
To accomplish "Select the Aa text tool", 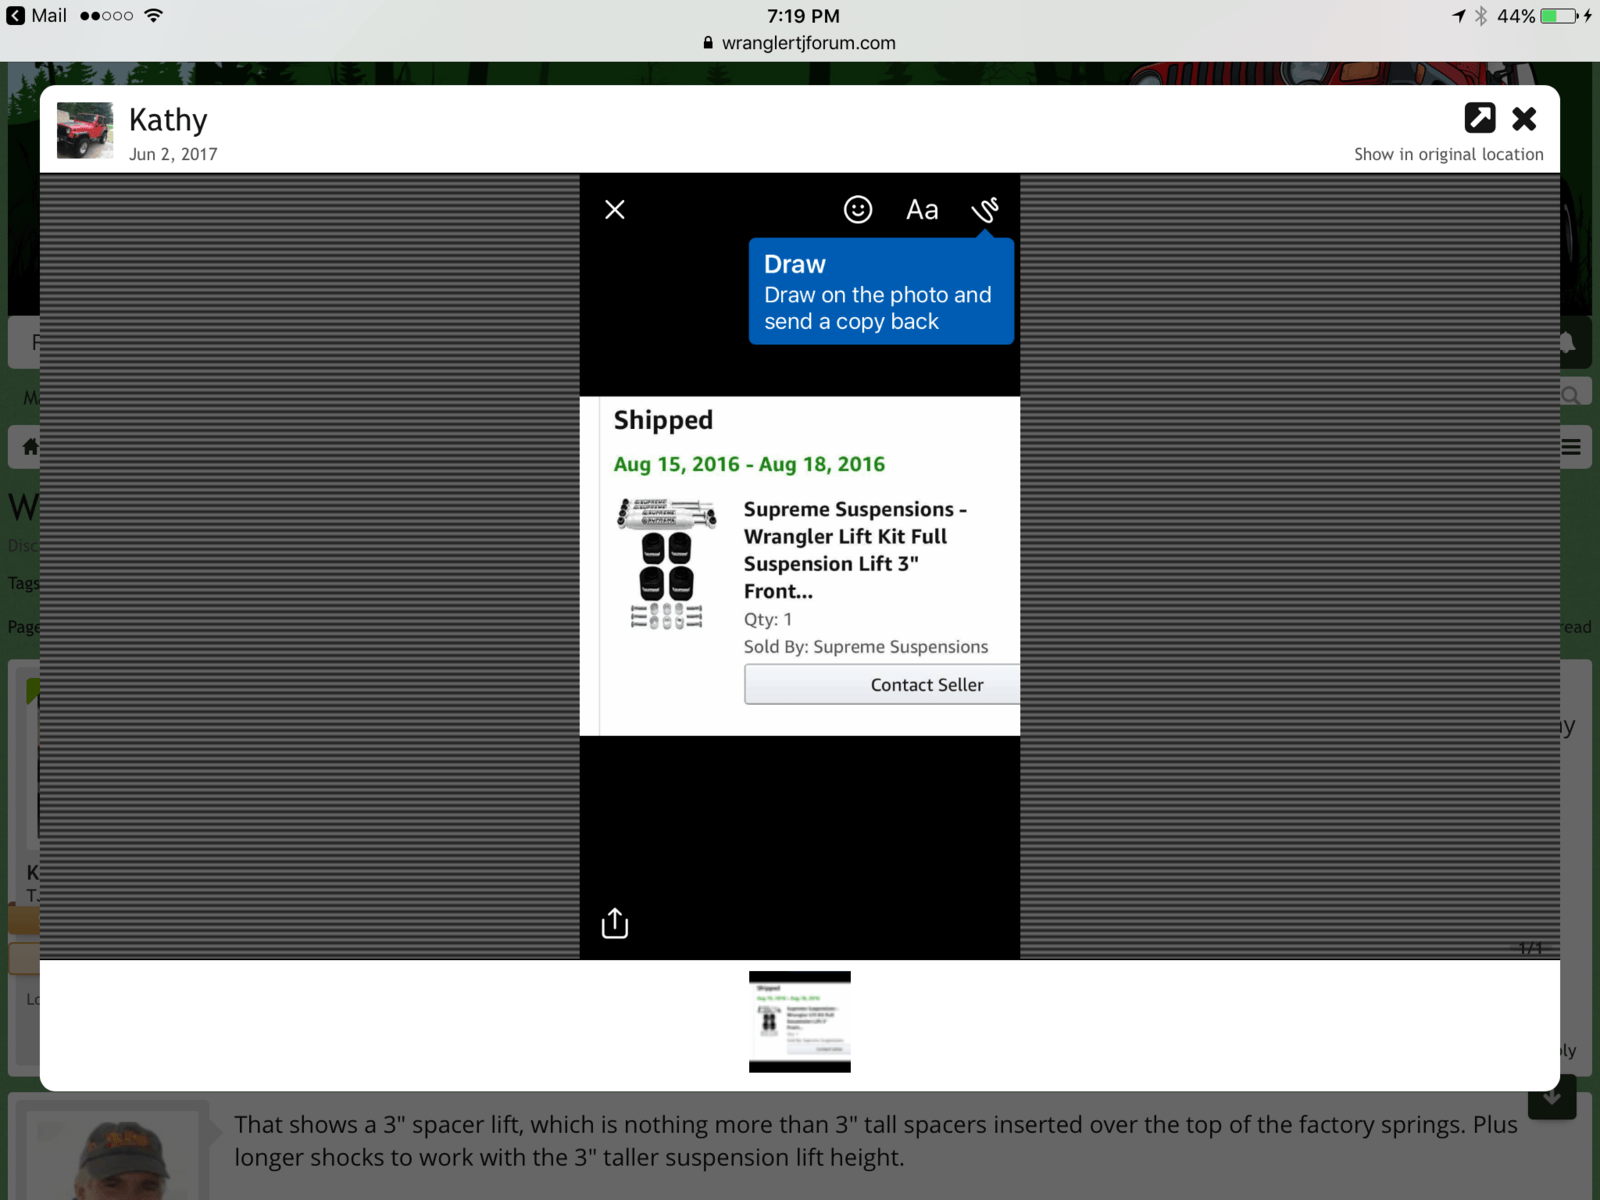I will click(921, 210).
